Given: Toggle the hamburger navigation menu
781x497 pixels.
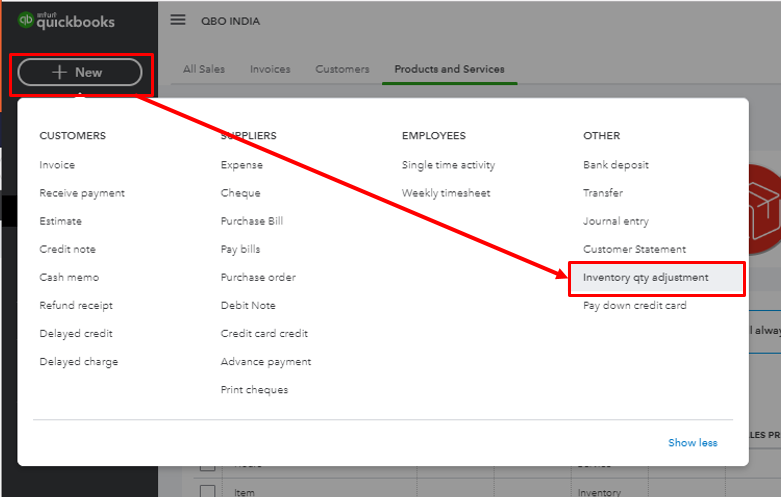Looking at the screenshot, I should pos(178,20).
